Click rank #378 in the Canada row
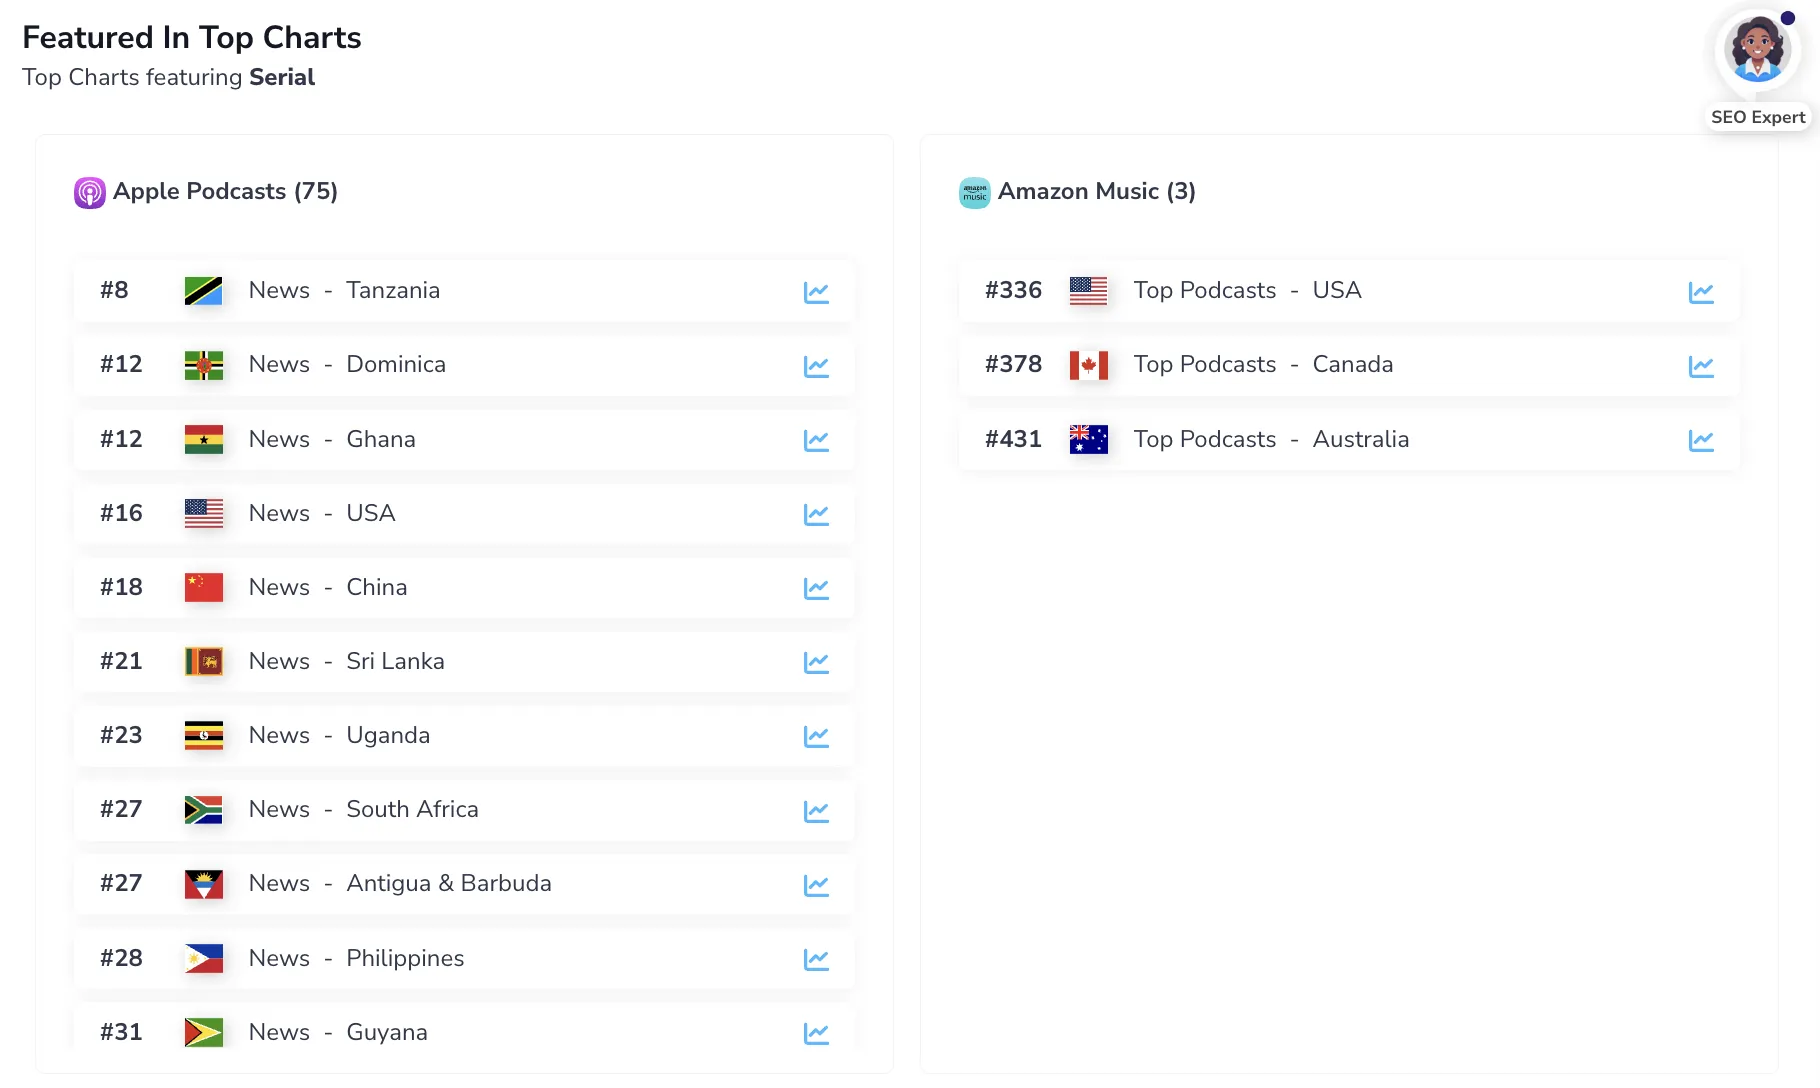Image resolution: width=1820 pixels, height=1088 pixels. [x=1013, y=364]
